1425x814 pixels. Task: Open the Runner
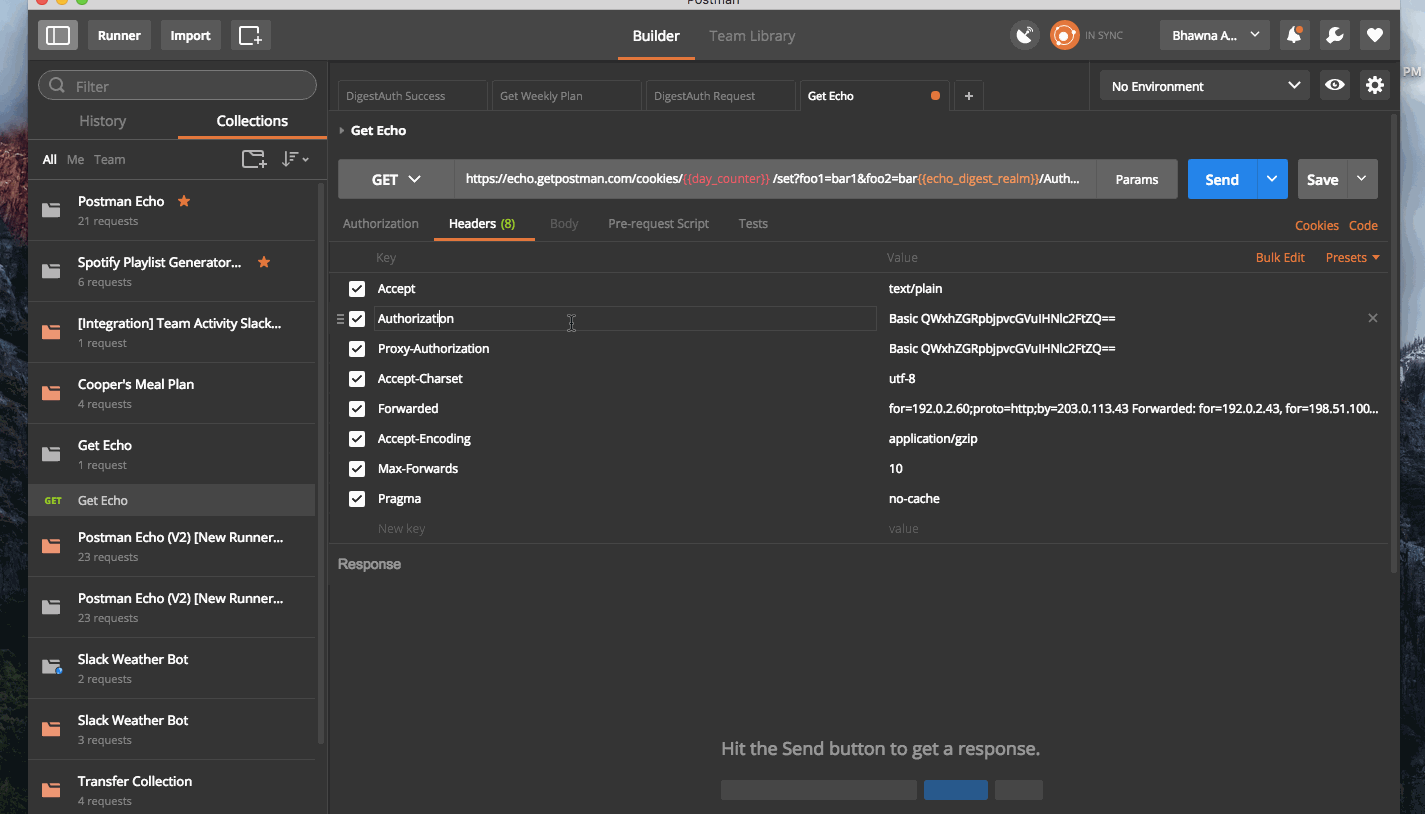[119, 36]
